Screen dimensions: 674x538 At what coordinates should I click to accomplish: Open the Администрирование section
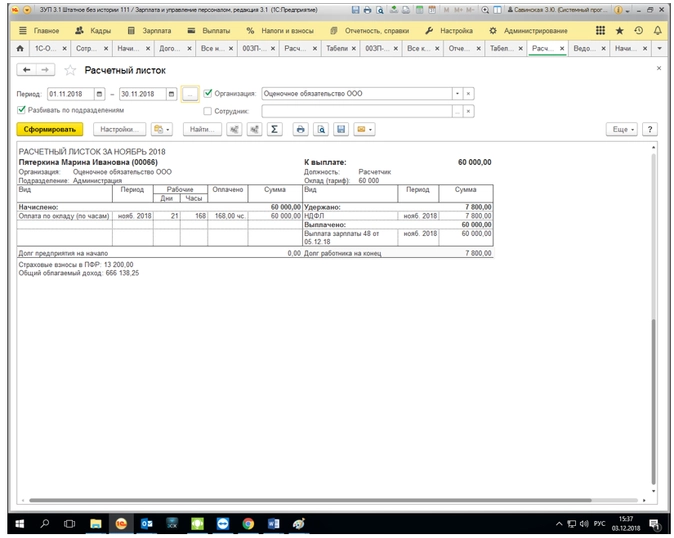point(528,31)
